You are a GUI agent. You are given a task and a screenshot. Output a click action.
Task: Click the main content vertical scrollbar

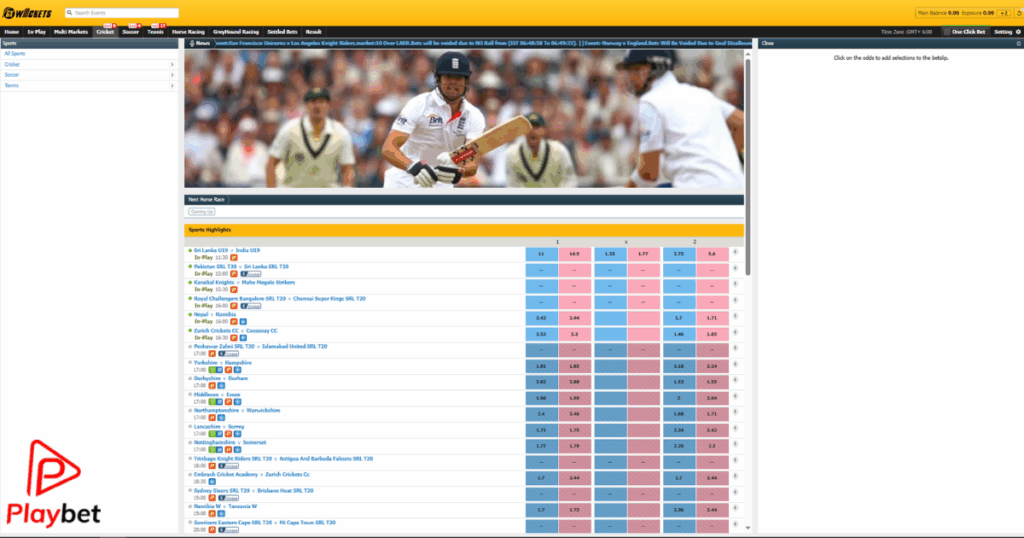(x=748, y=166)
